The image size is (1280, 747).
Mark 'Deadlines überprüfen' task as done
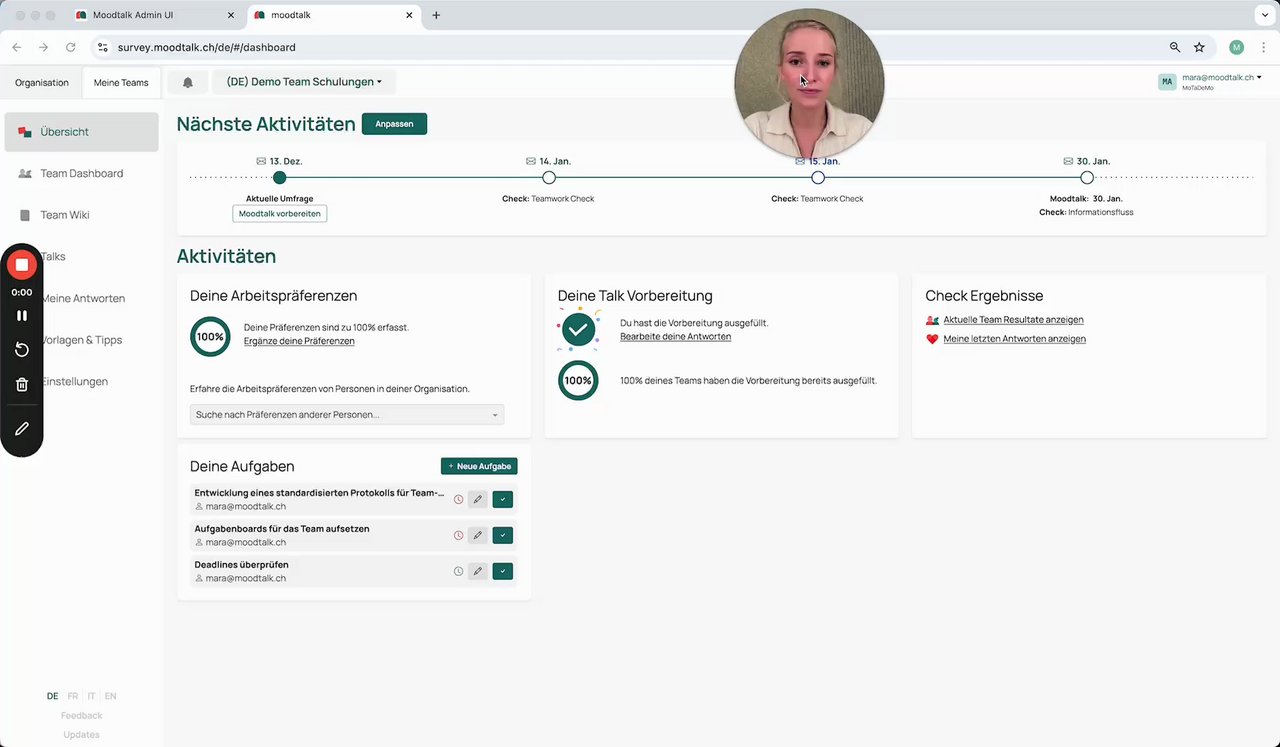[503, 571]
